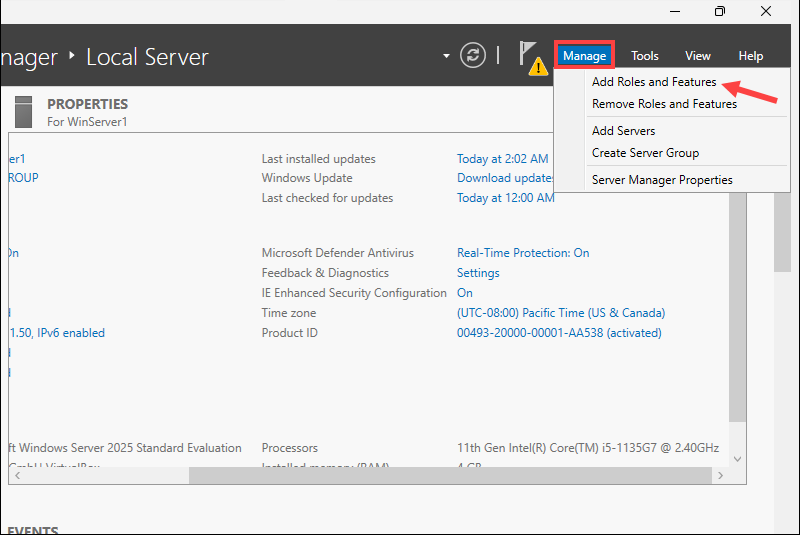Open the Pacific Time zone link
Screen dimensions: 800x535
pos(560,313)
